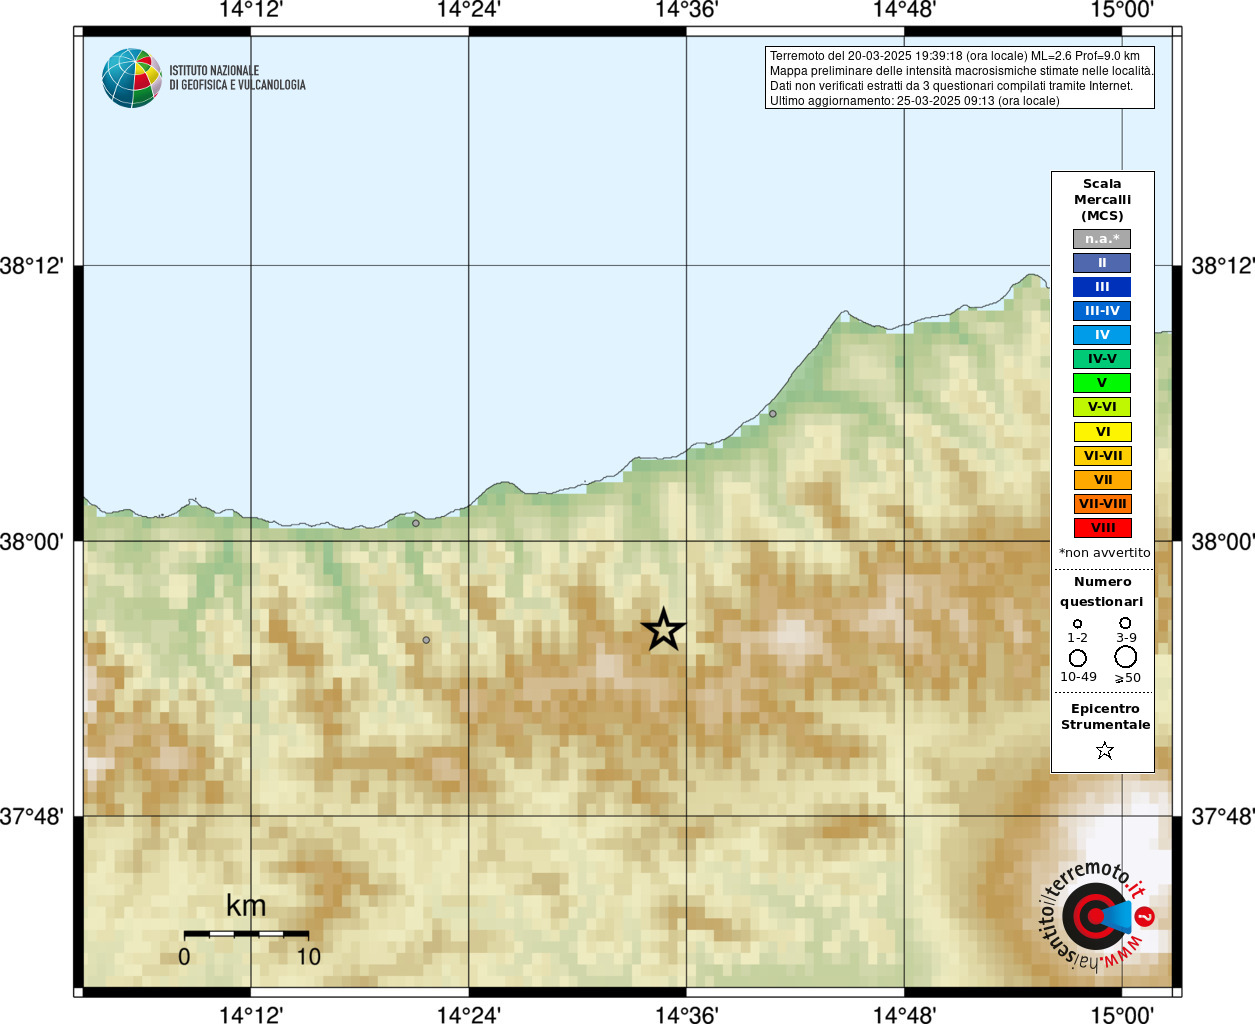Click the km scale bar
The height and width of the screenshot is (1024, 1255).
click(246, 933)
